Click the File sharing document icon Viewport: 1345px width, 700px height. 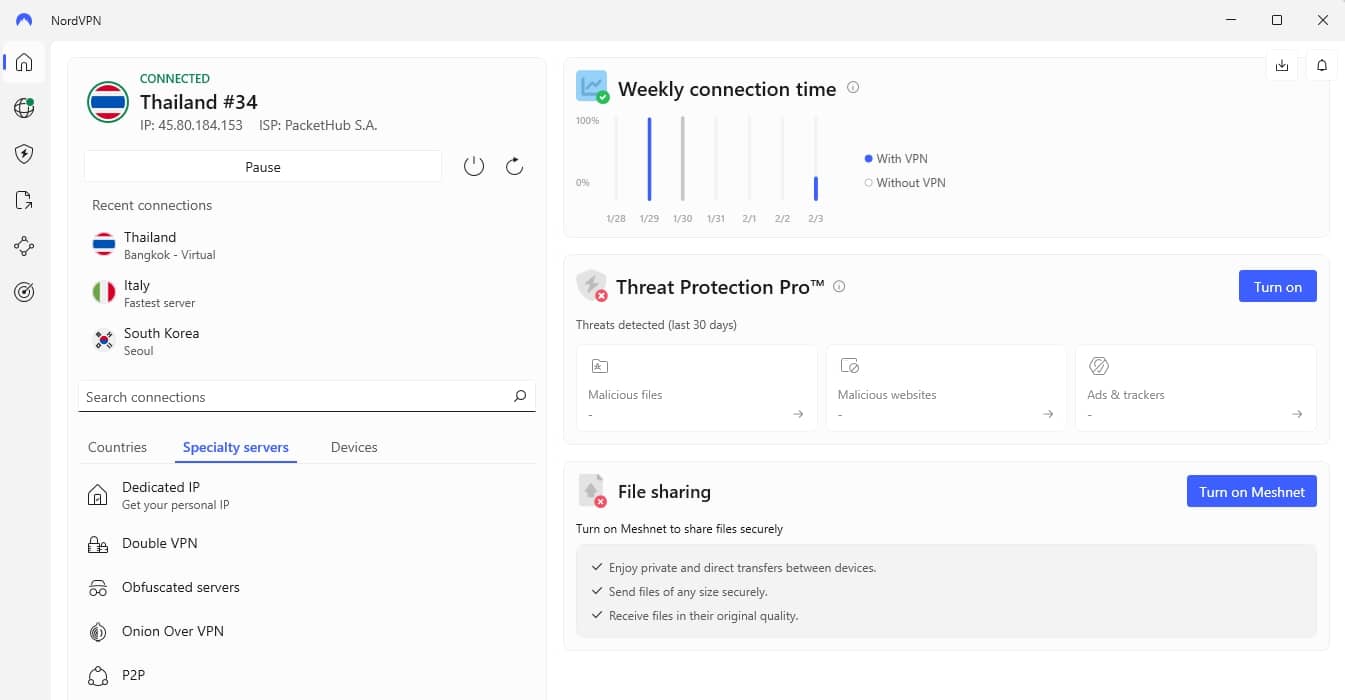tap(592, 491)
